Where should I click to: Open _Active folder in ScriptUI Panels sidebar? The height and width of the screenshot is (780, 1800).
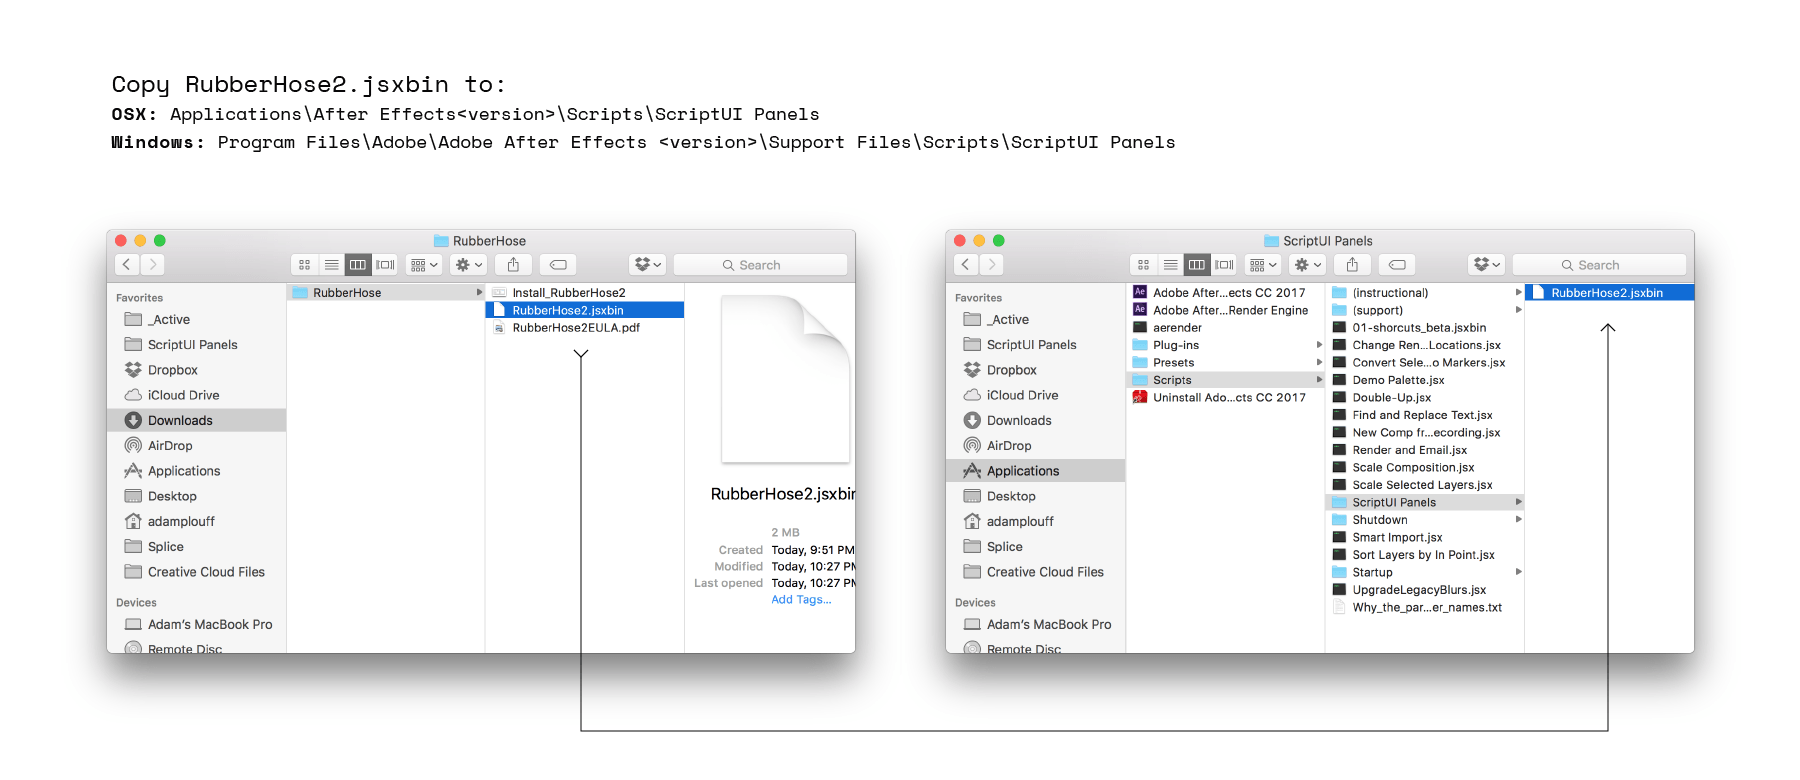tap(1035, 320)
